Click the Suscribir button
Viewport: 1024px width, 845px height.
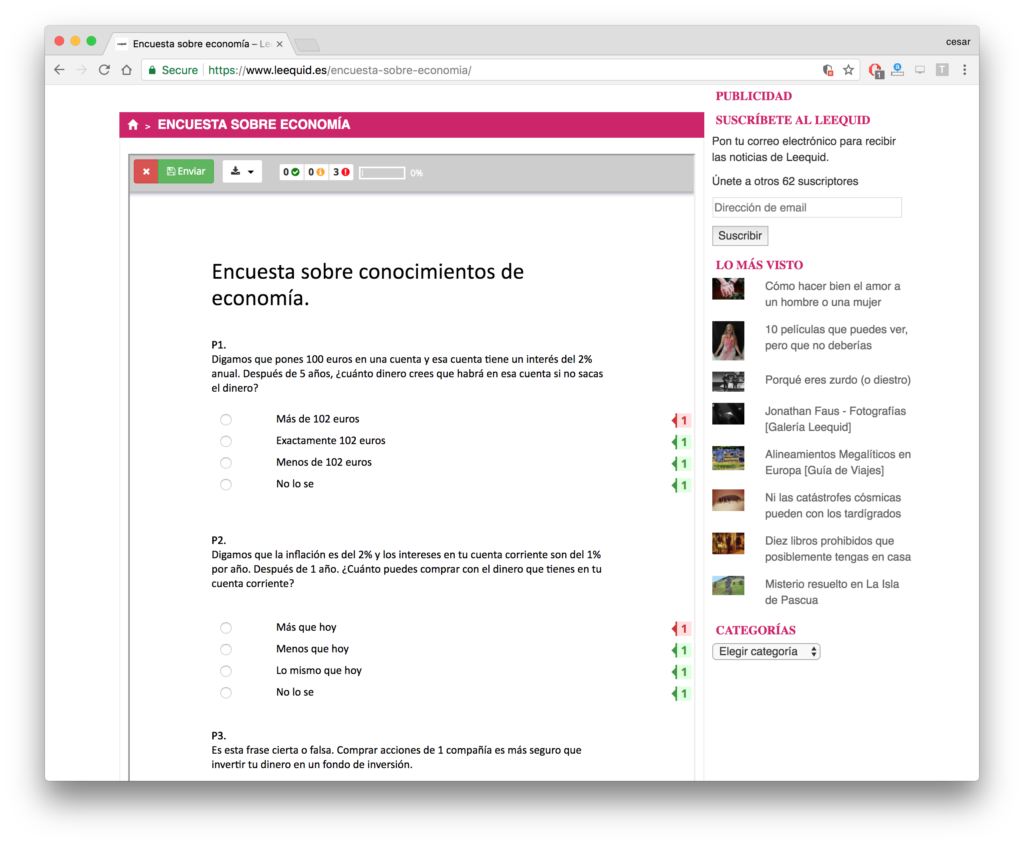coord(740,236)
